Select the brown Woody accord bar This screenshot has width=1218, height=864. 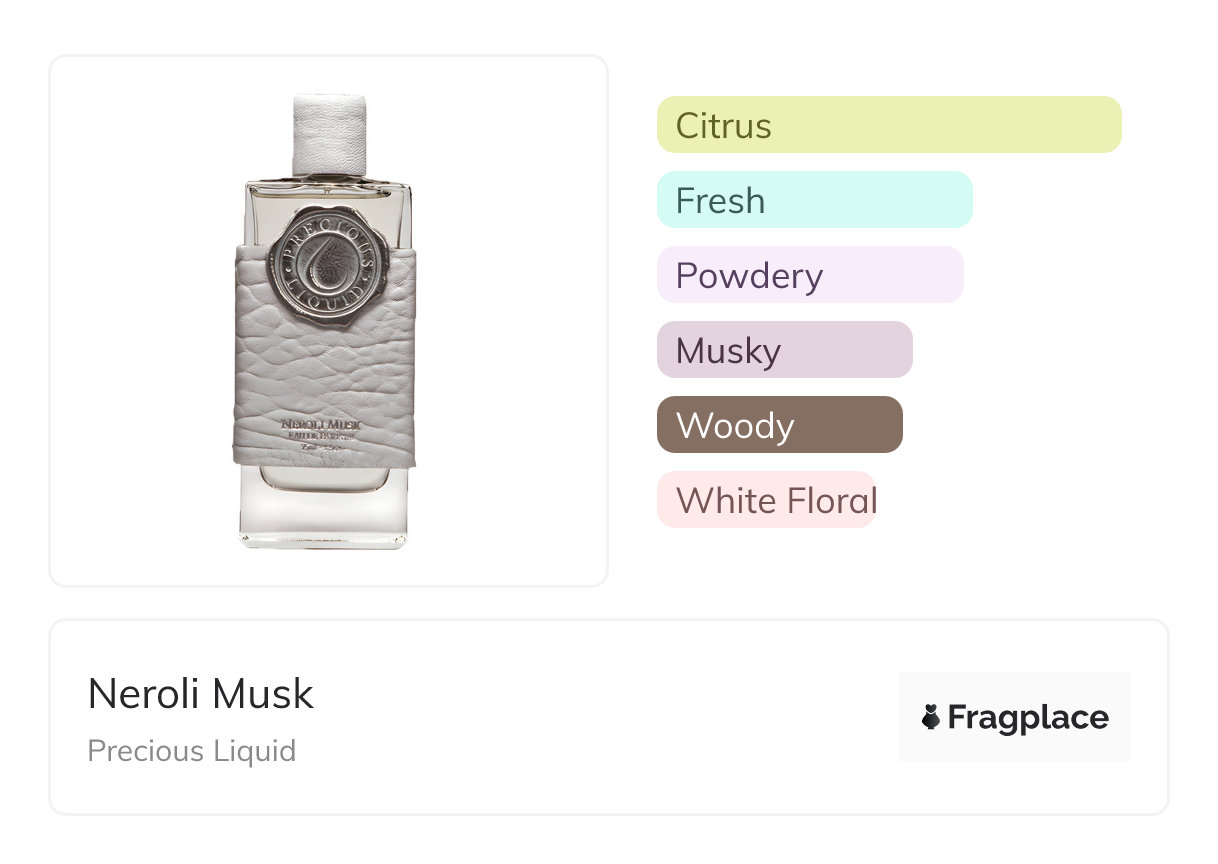[x=779, y=425]
